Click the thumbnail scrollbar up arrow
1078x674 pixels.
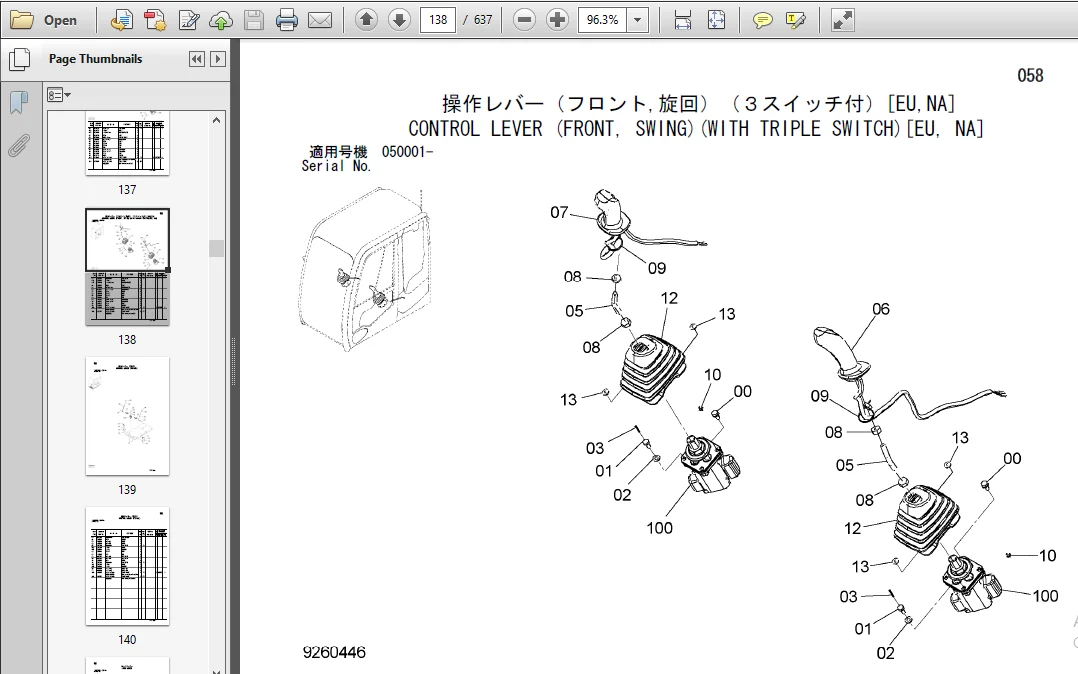(217, 120)
